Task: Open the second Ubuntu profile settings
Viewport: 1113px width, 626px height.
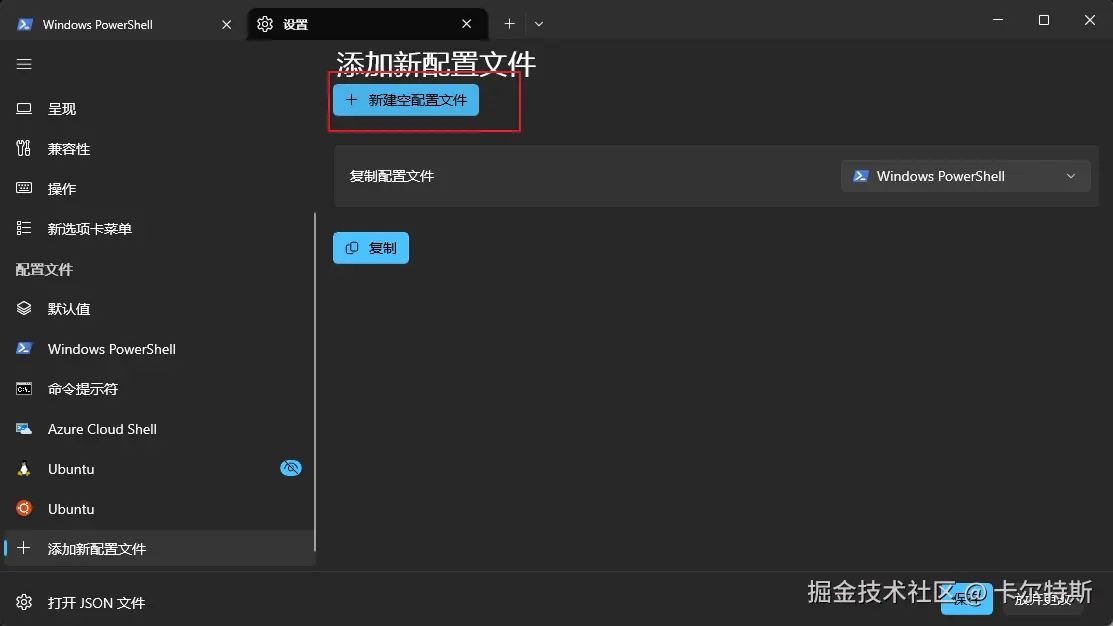Action: pyautogui.click(x=71, y=508)
